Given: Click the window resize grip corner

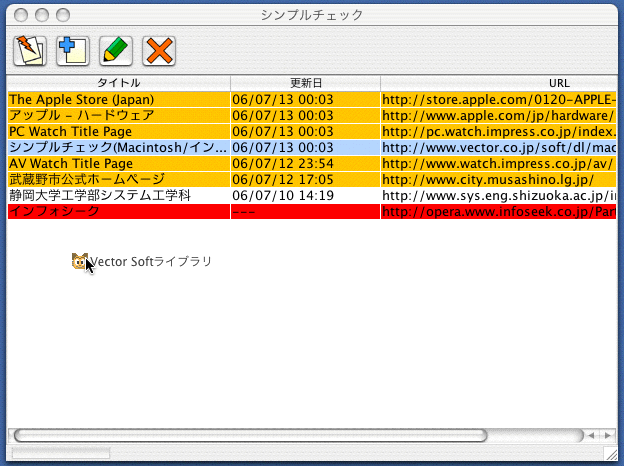Looking at the screenshot, I should coord(610,454).
